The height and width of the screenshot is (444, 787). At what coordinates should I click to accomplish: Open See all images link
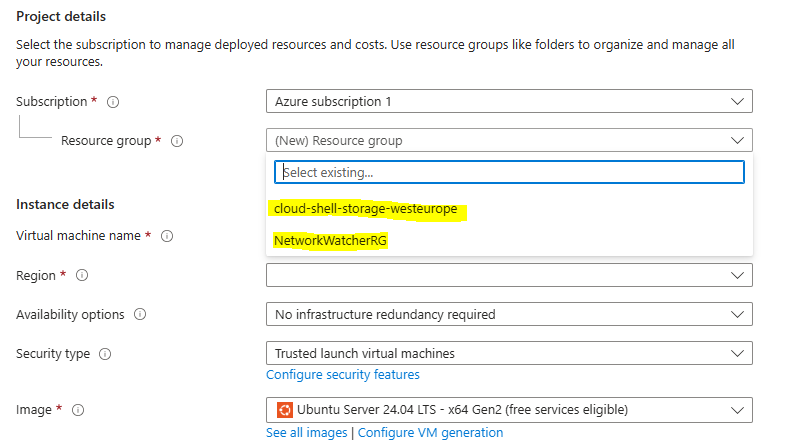(307, 432)
